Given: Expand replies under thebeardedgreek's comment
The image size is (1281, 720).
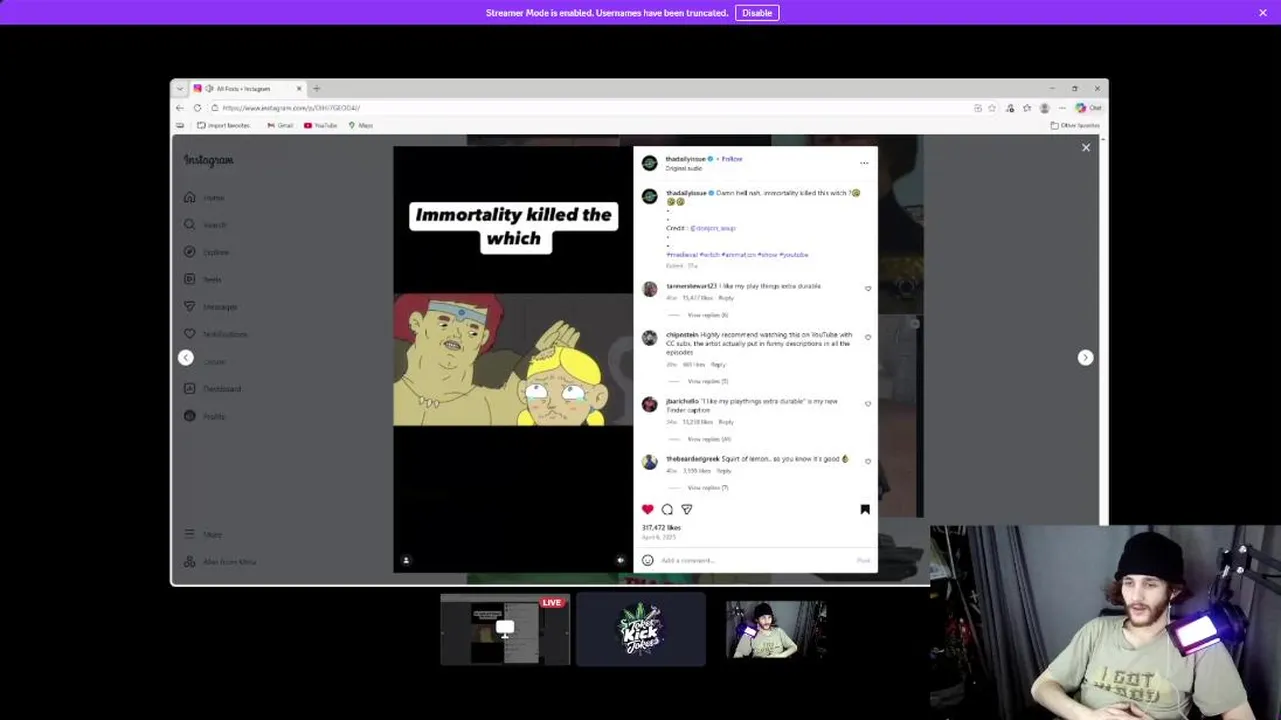Looking at the screenshot, I should pos(707,488).
